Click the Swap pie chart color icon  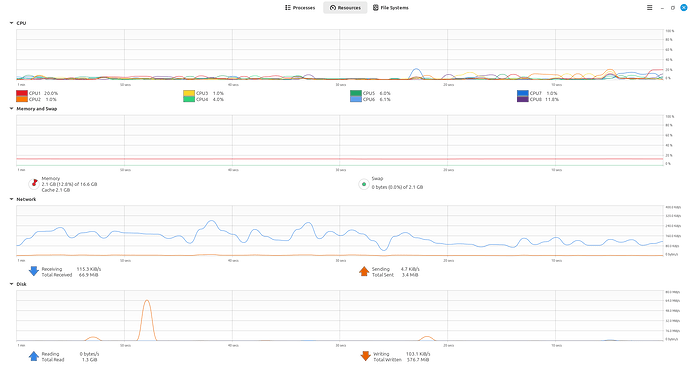point(363,184)
